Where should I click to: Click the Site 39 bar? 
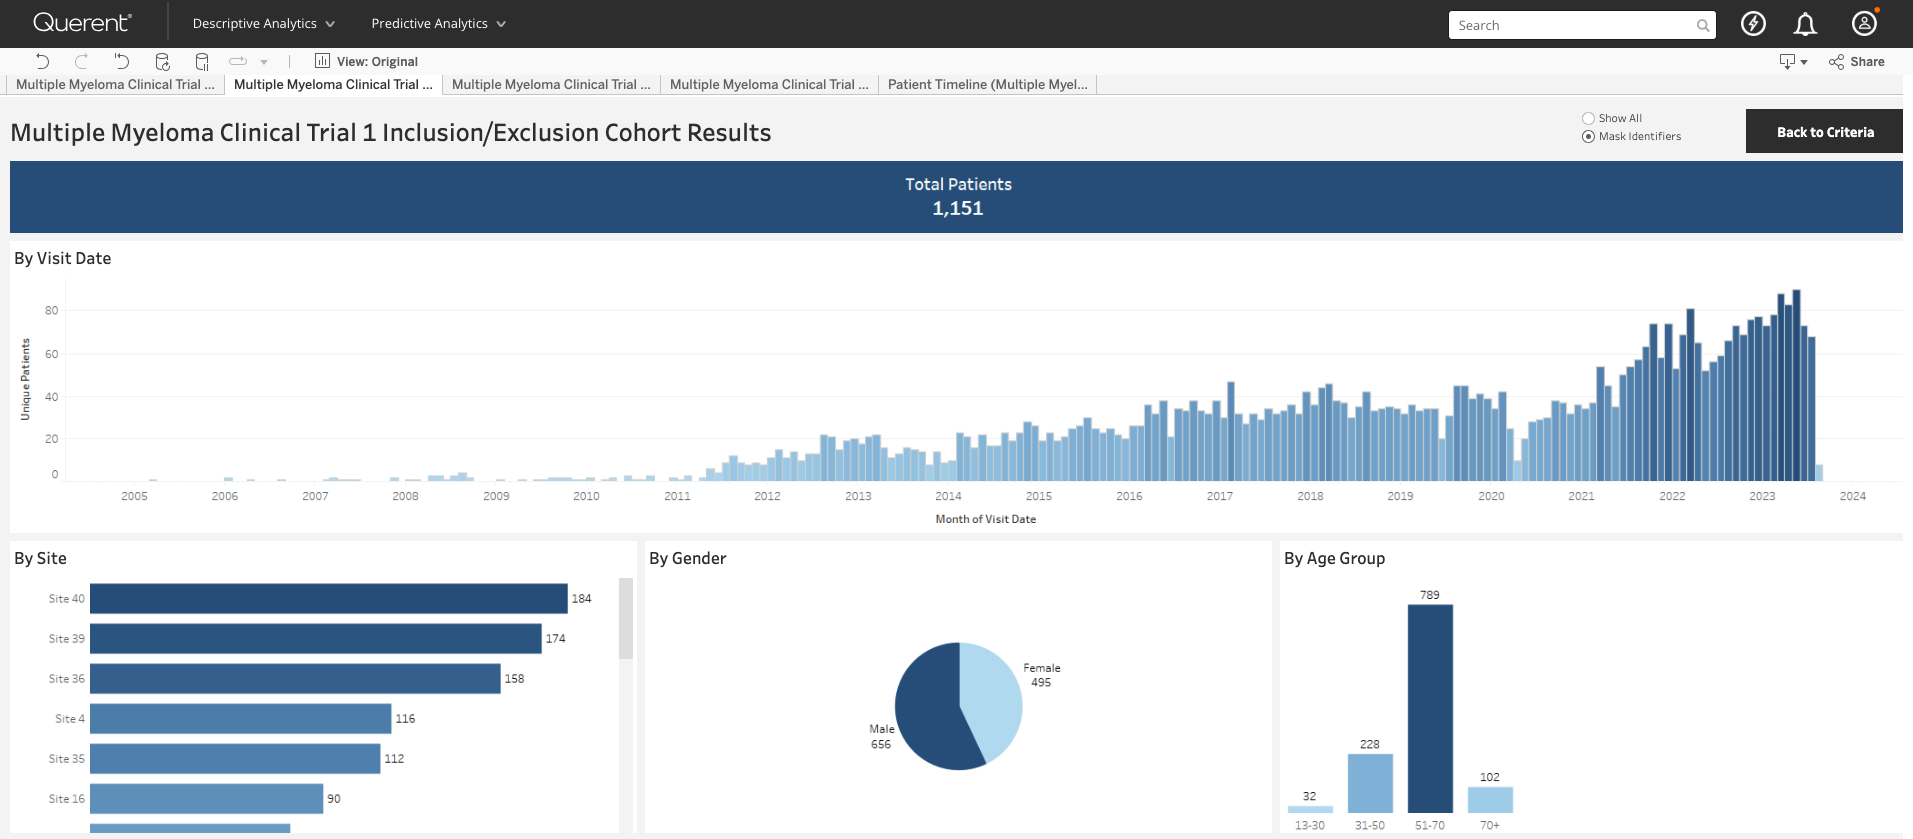click(x=316, y=638)
